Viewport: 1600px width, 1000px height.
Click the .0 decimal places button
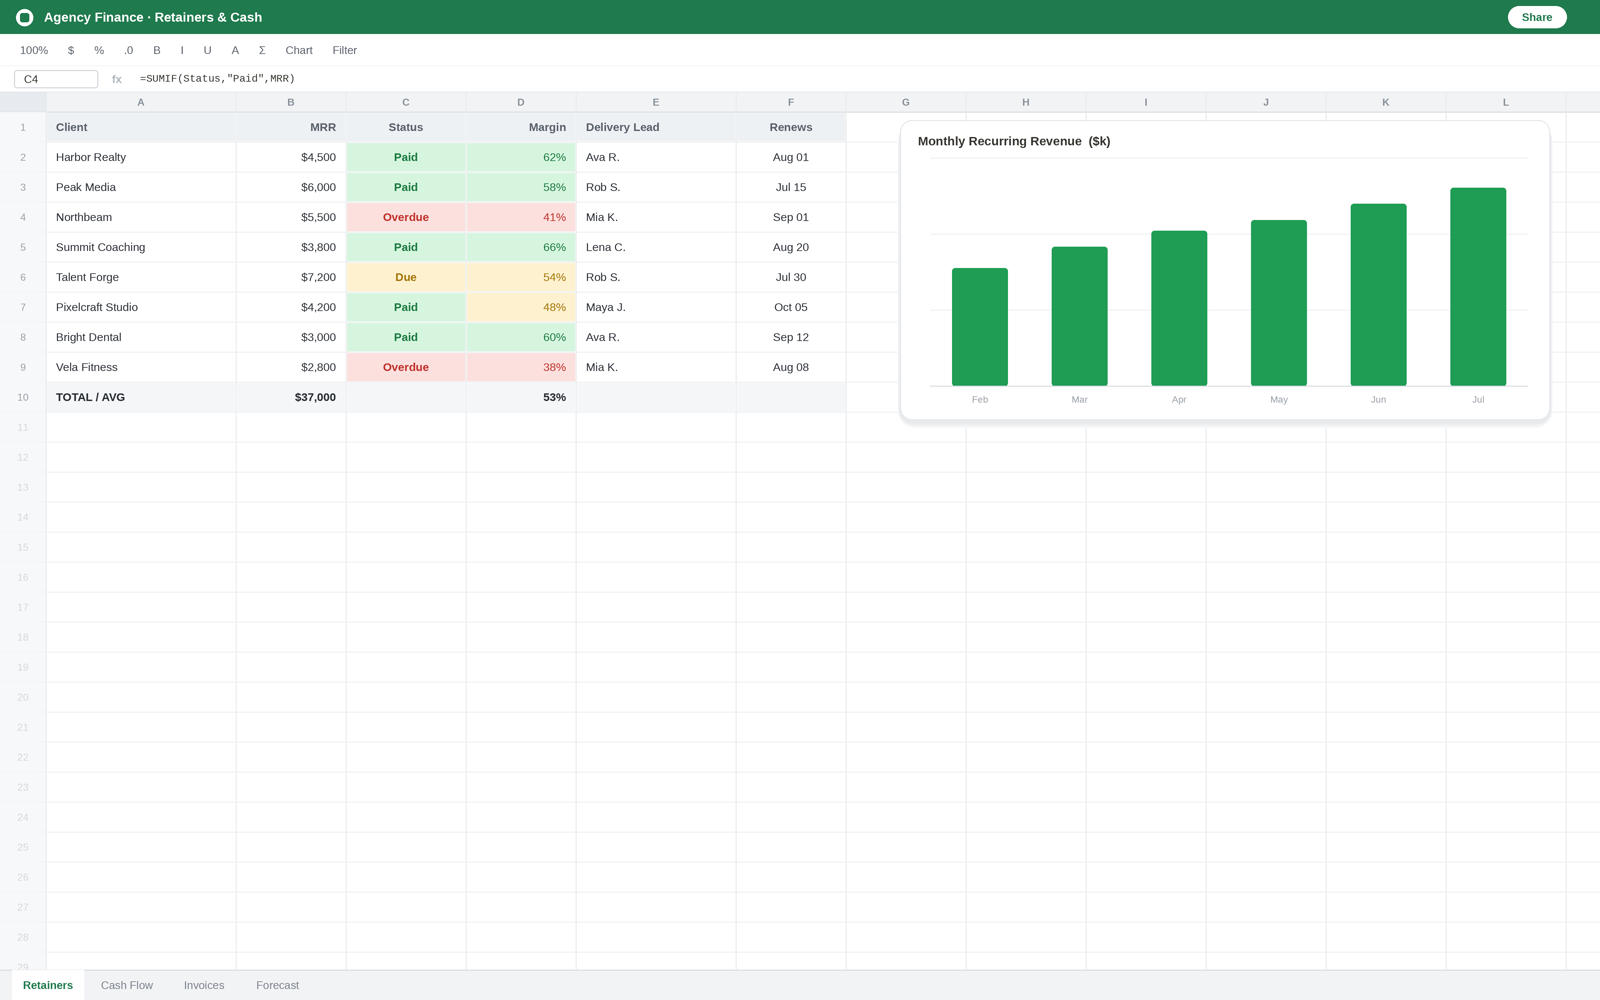point(128,50)
